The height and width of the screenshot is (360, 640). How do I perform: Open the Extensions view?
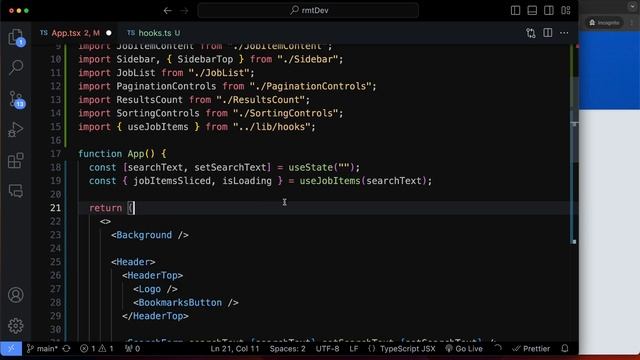click(16, 160)
